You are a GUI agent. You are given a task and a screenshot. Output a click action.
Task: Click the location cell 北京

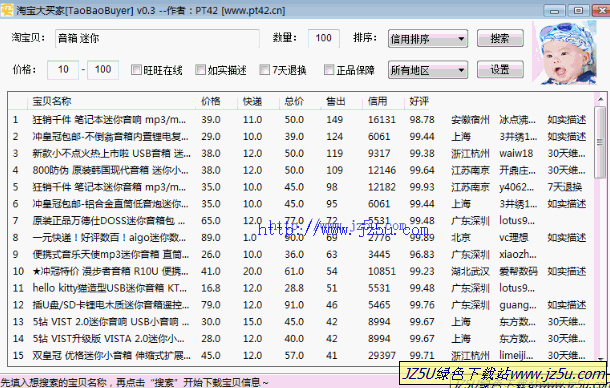[x=461, y=238]
